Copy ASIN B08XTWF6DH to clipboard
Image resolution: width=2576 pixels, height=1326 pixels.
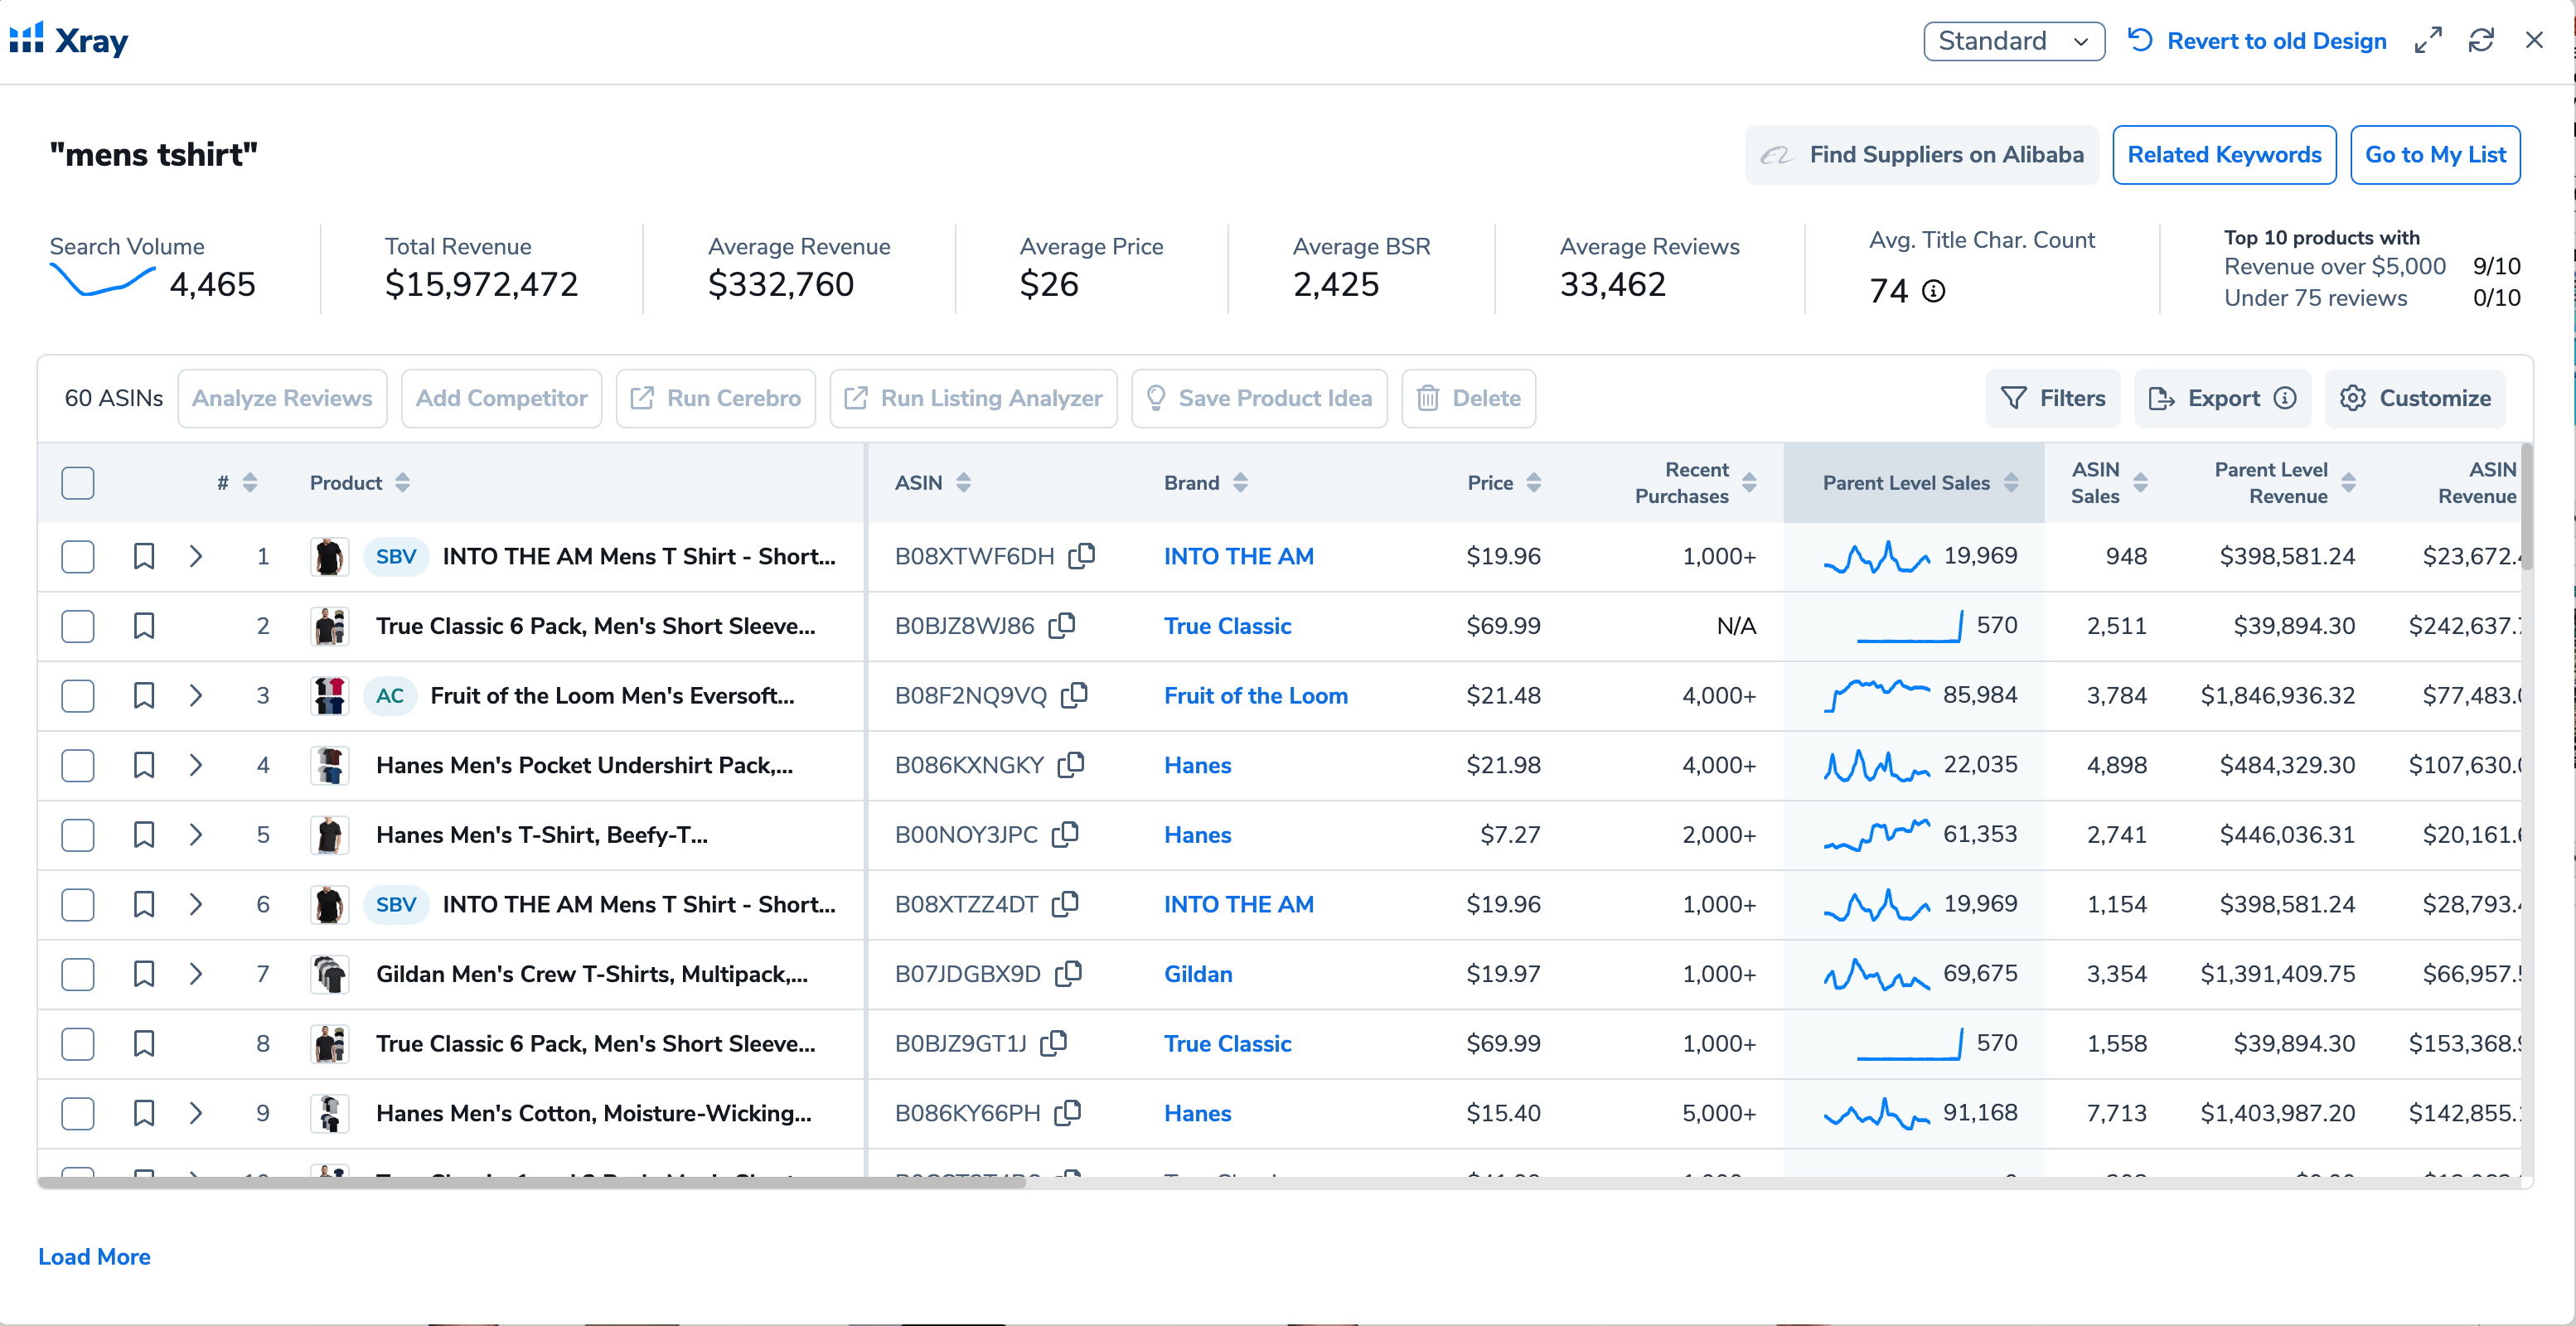(1082, 556)
